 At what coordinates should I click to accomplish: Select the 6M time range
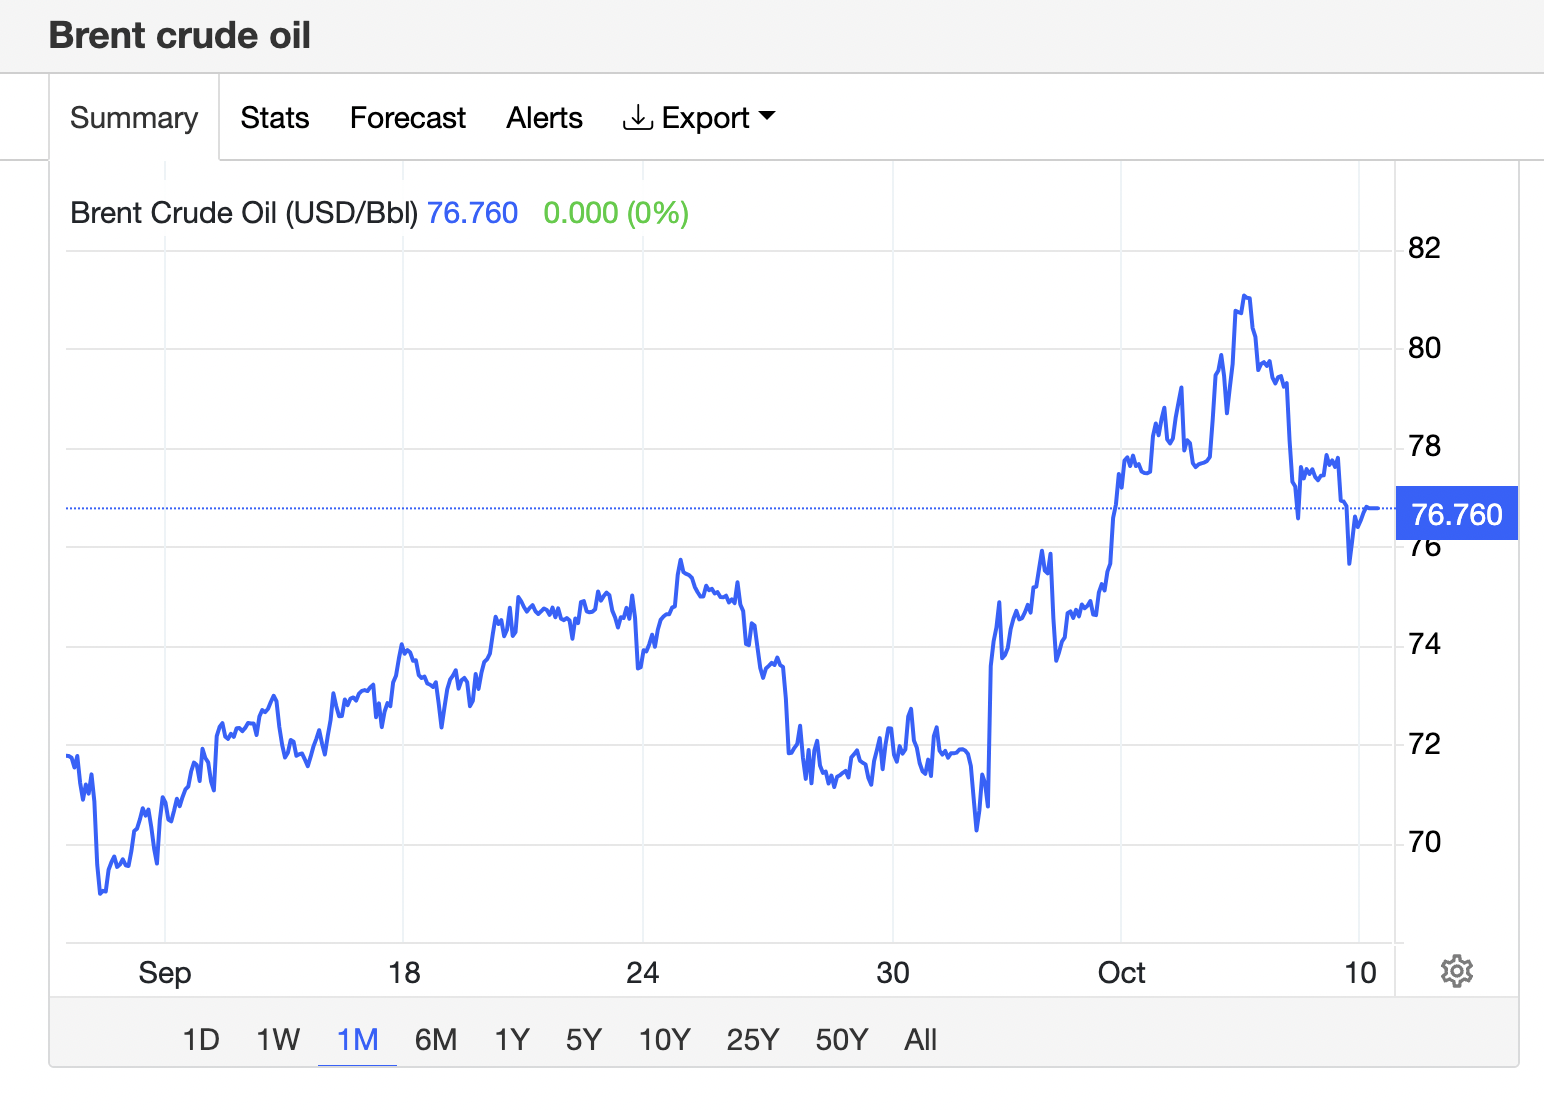click(436, 1040)
